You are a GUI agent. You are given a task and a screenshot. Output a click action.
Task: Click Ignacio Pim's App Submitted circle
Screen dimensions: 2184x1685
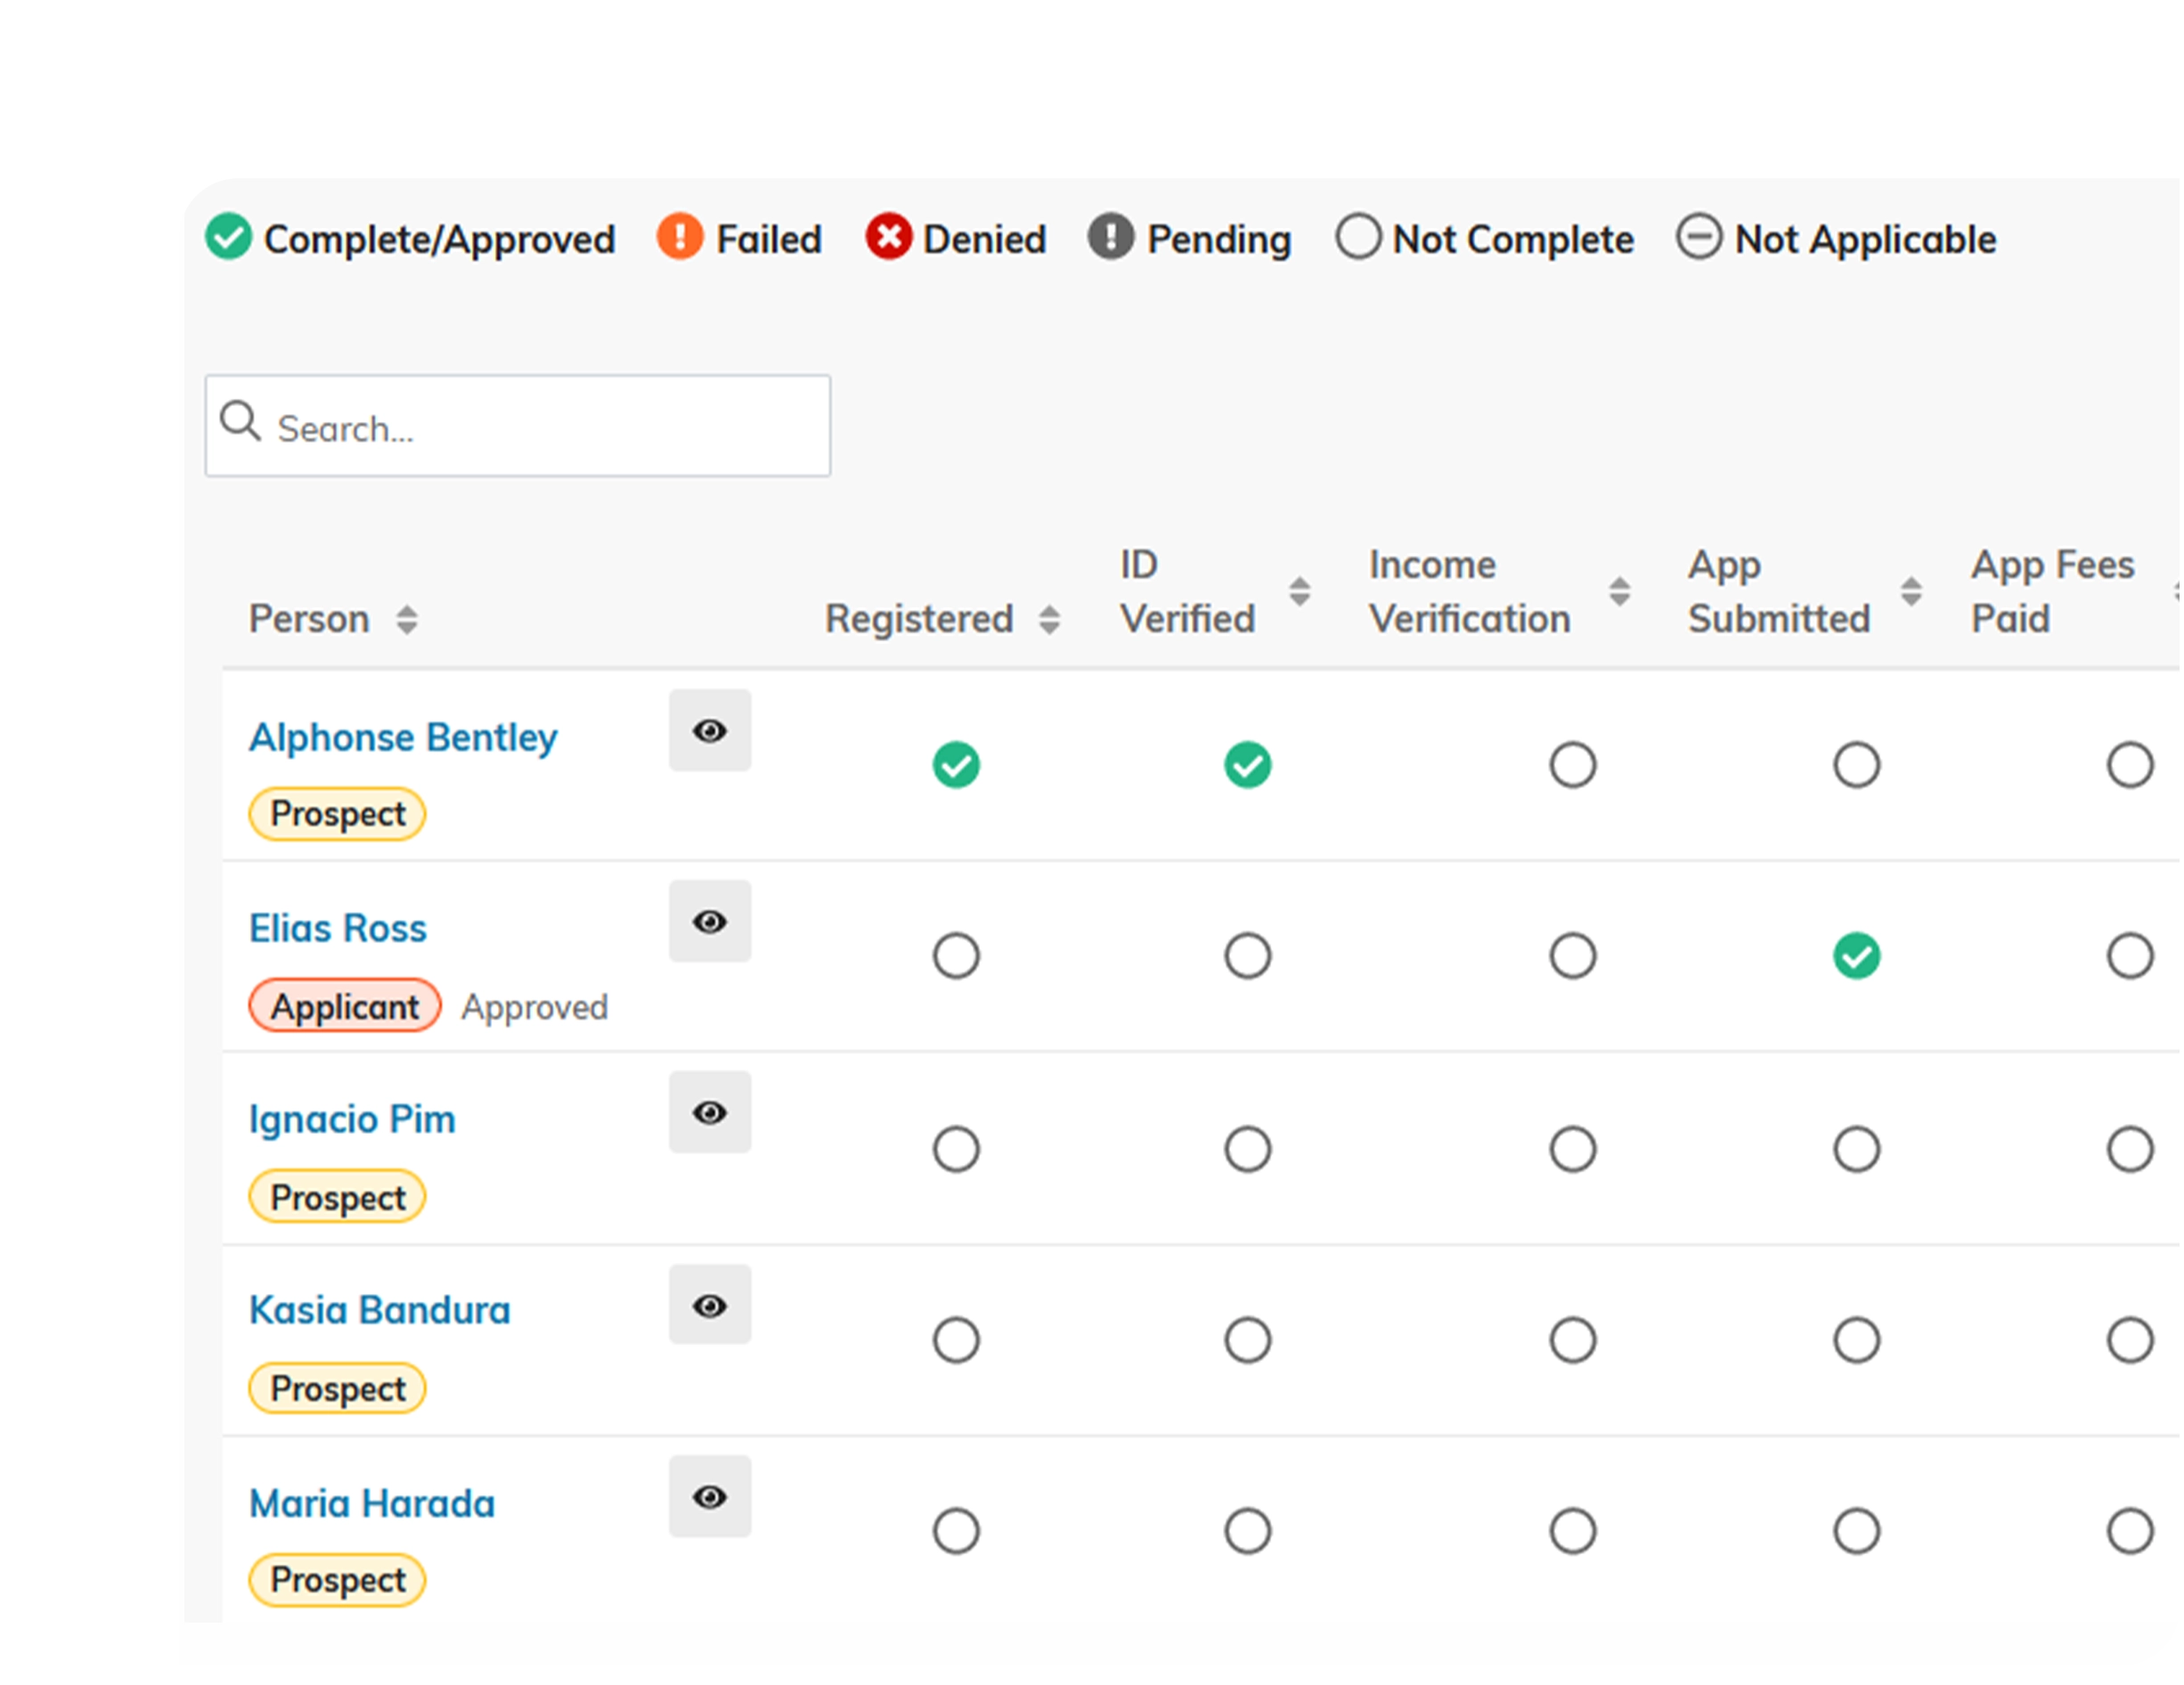click(x=1857, y=1150)
